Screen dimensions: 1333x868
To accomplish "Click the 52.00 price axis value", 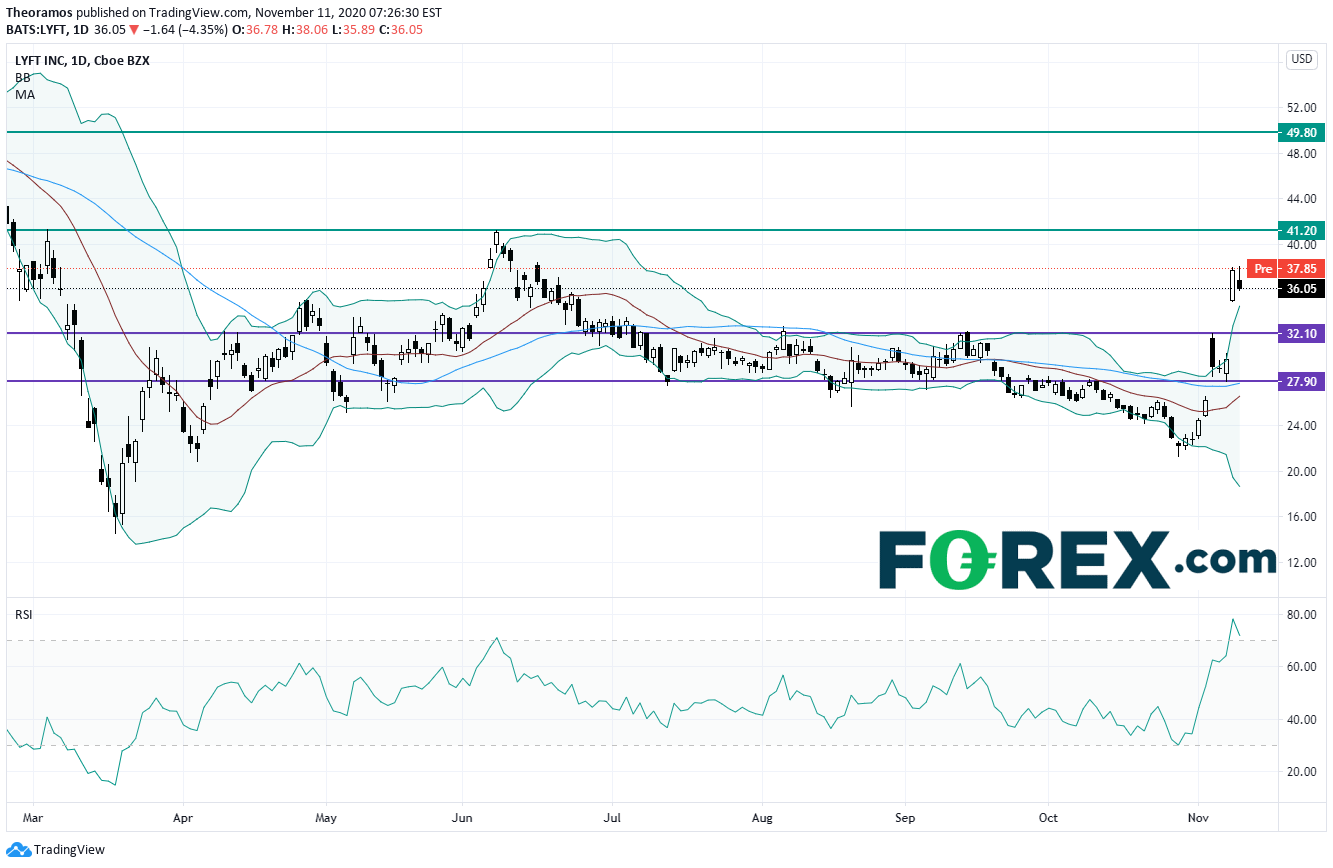I will [1302, 108].
